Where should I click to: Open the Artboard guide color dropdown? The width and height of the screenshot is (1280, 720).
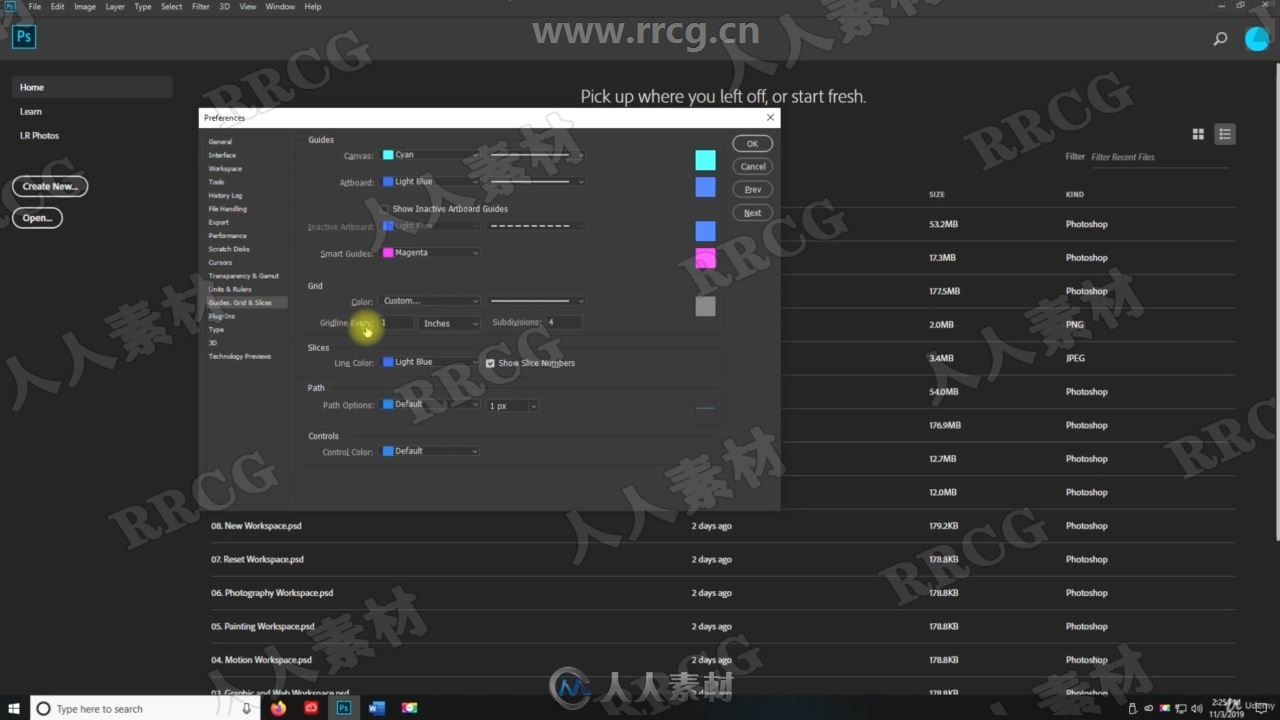430,182
